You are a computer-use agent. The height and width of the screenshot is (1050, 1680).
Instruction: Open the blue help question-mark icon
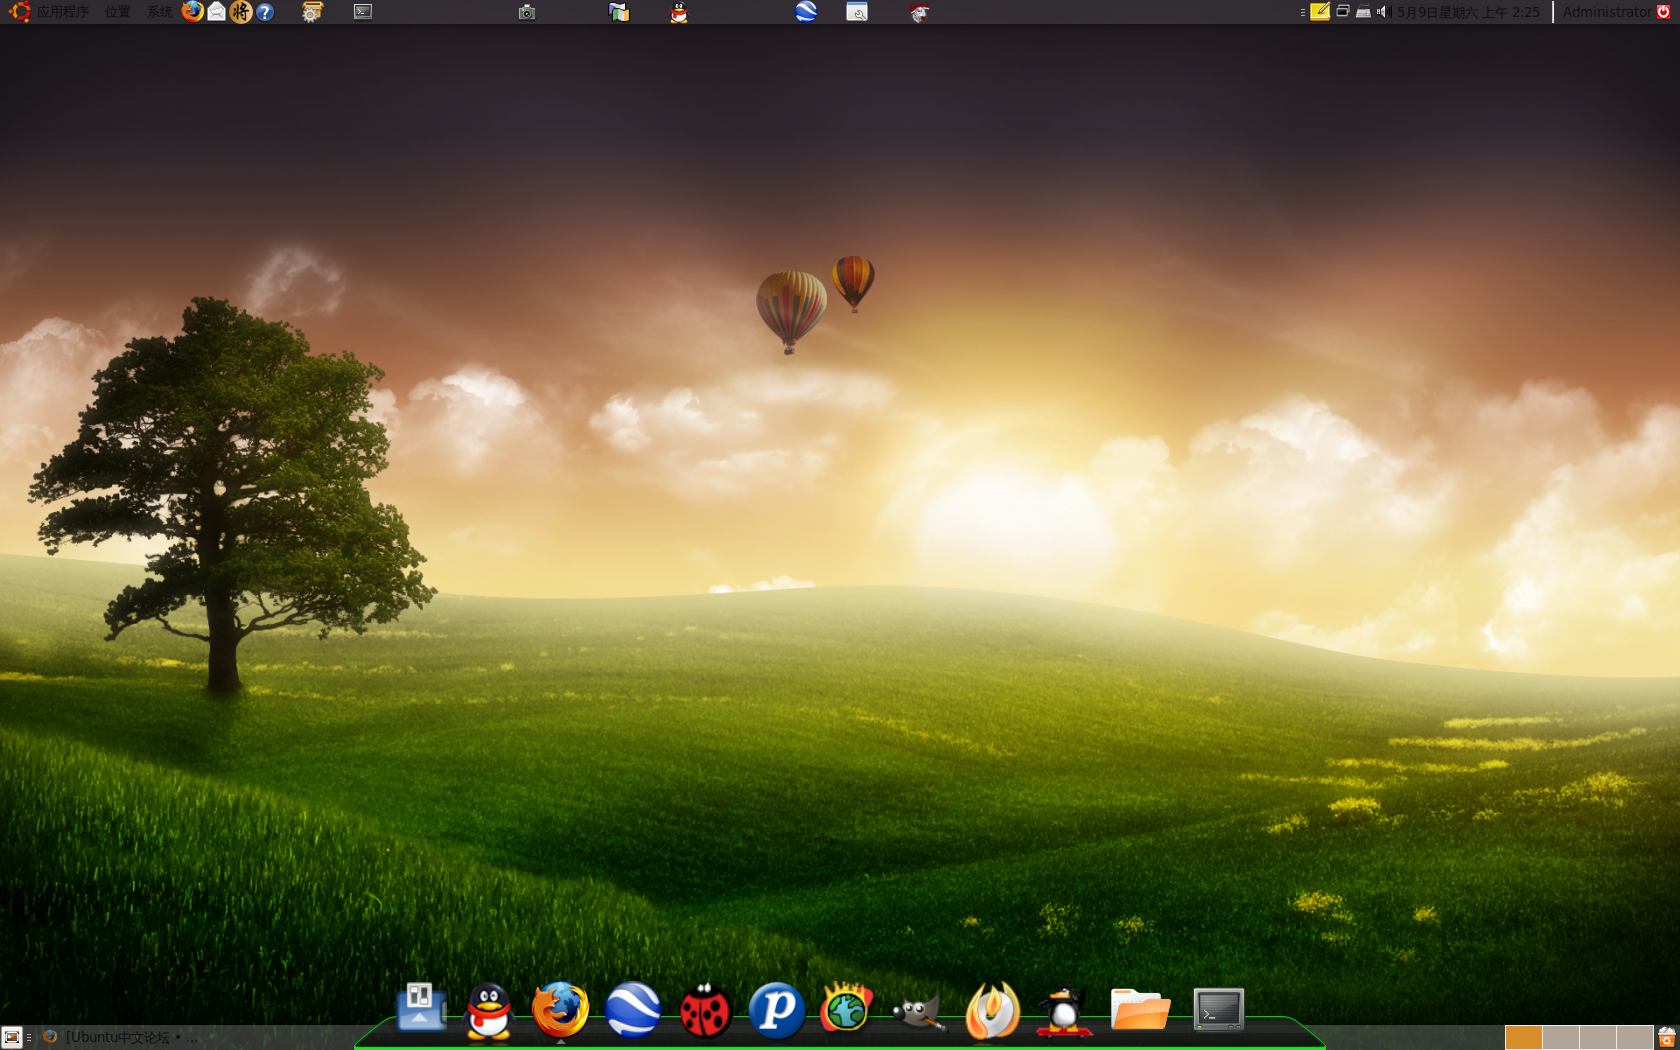click(x=265, y=12)
